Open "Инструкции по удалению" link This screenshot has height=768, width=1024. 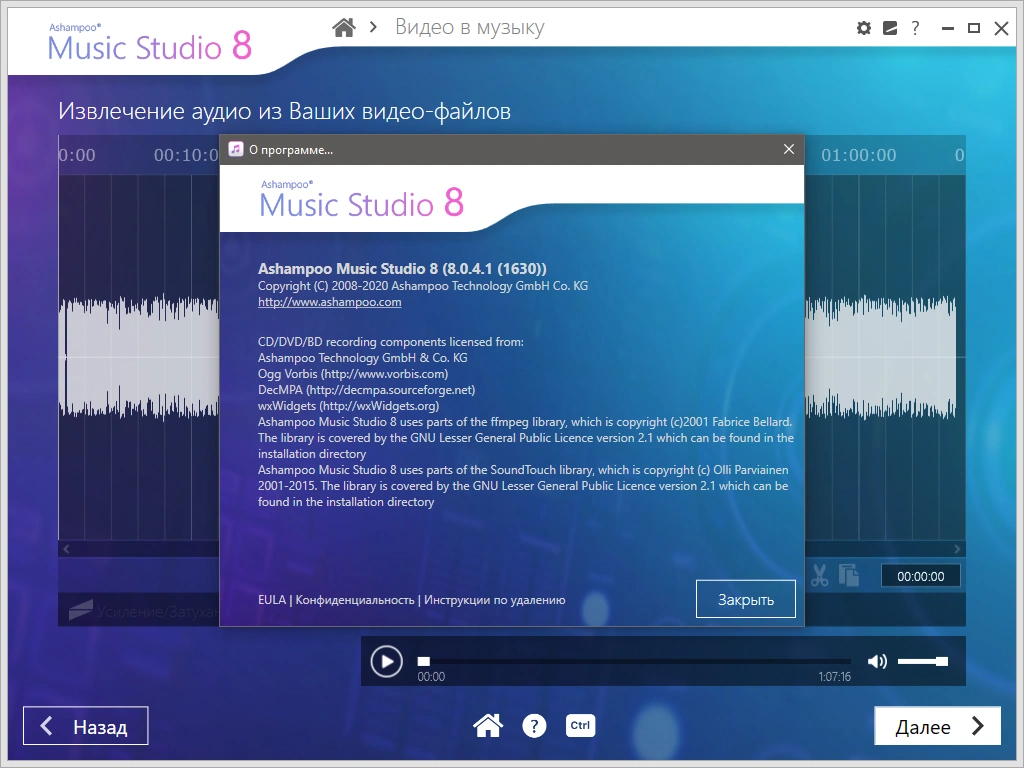[x=494, y=600]
